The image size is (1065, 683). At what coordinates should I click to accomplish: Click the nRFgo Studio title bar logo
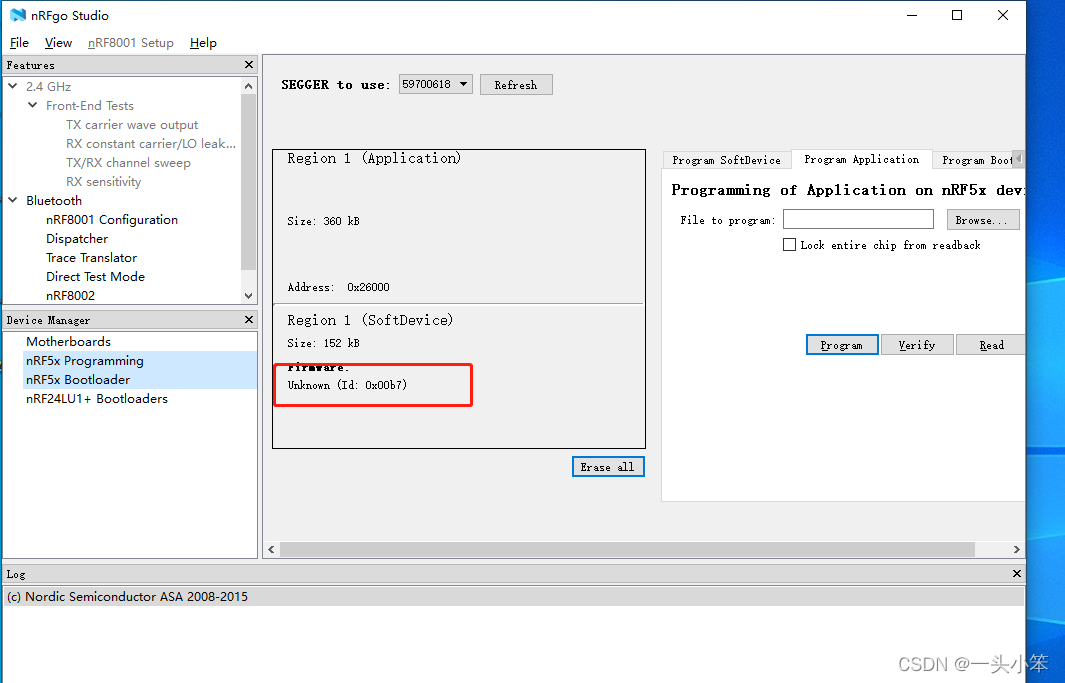18,15
